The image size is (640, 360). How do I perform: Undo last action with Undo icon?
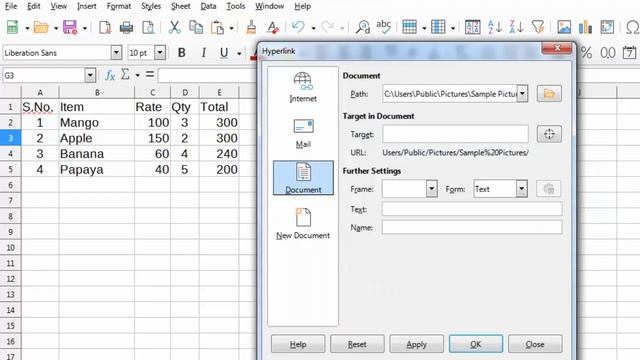[x=299, y=27]
